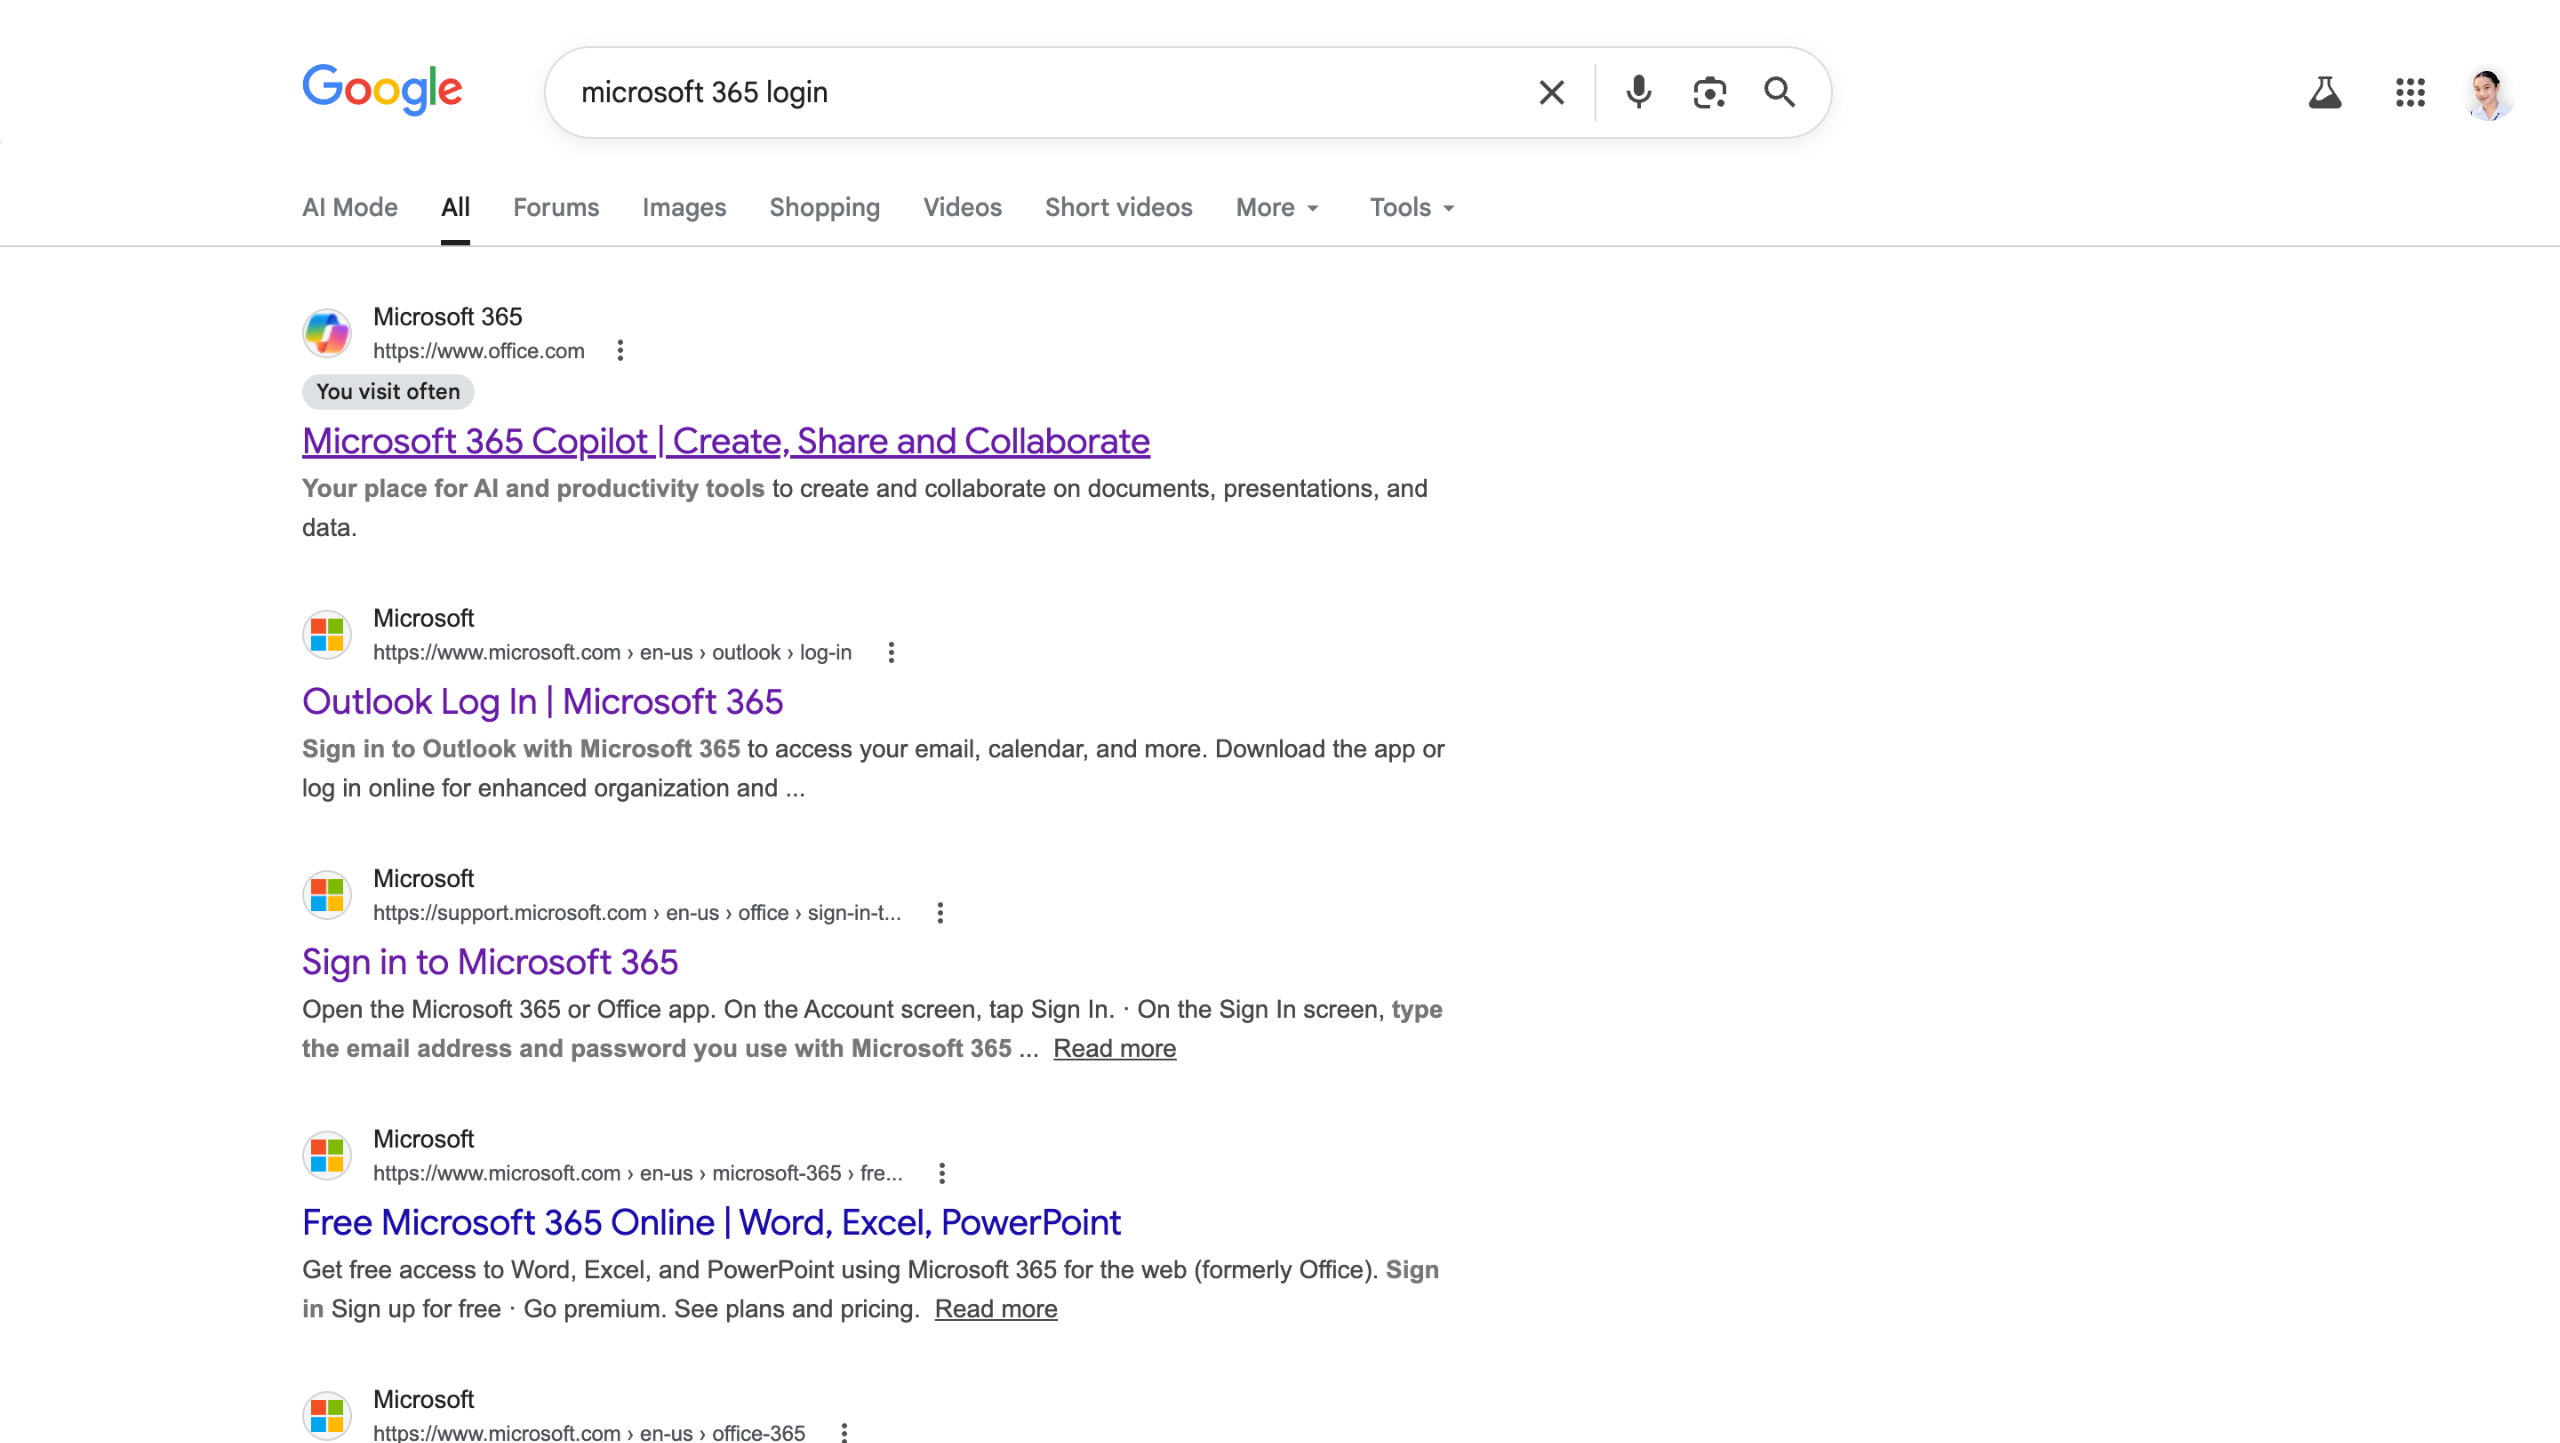This screenshot has height=1443, width=2560.
Task: Open three-dot menu for Outlook log-in result
Action: tap(891, 653)
